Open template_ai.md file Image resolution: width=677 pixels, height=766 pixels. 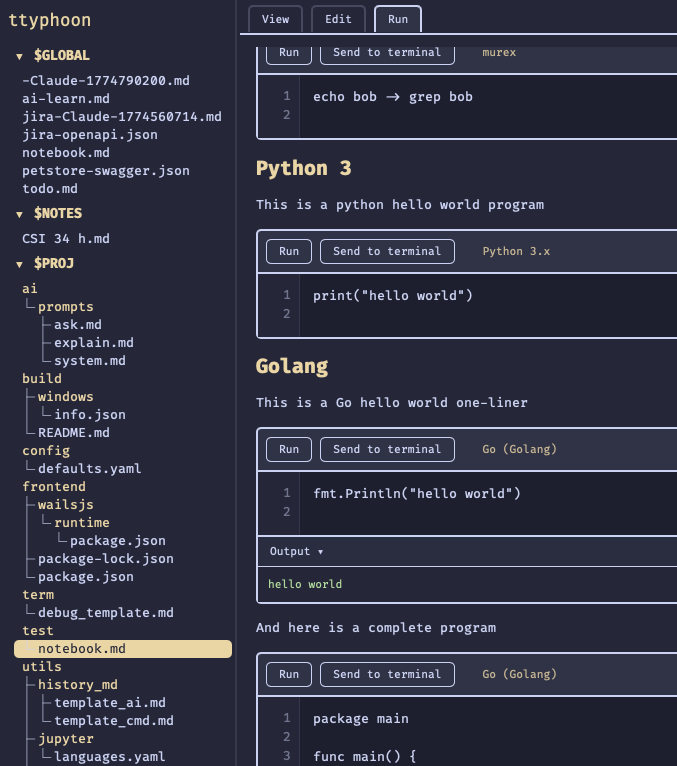110,703
